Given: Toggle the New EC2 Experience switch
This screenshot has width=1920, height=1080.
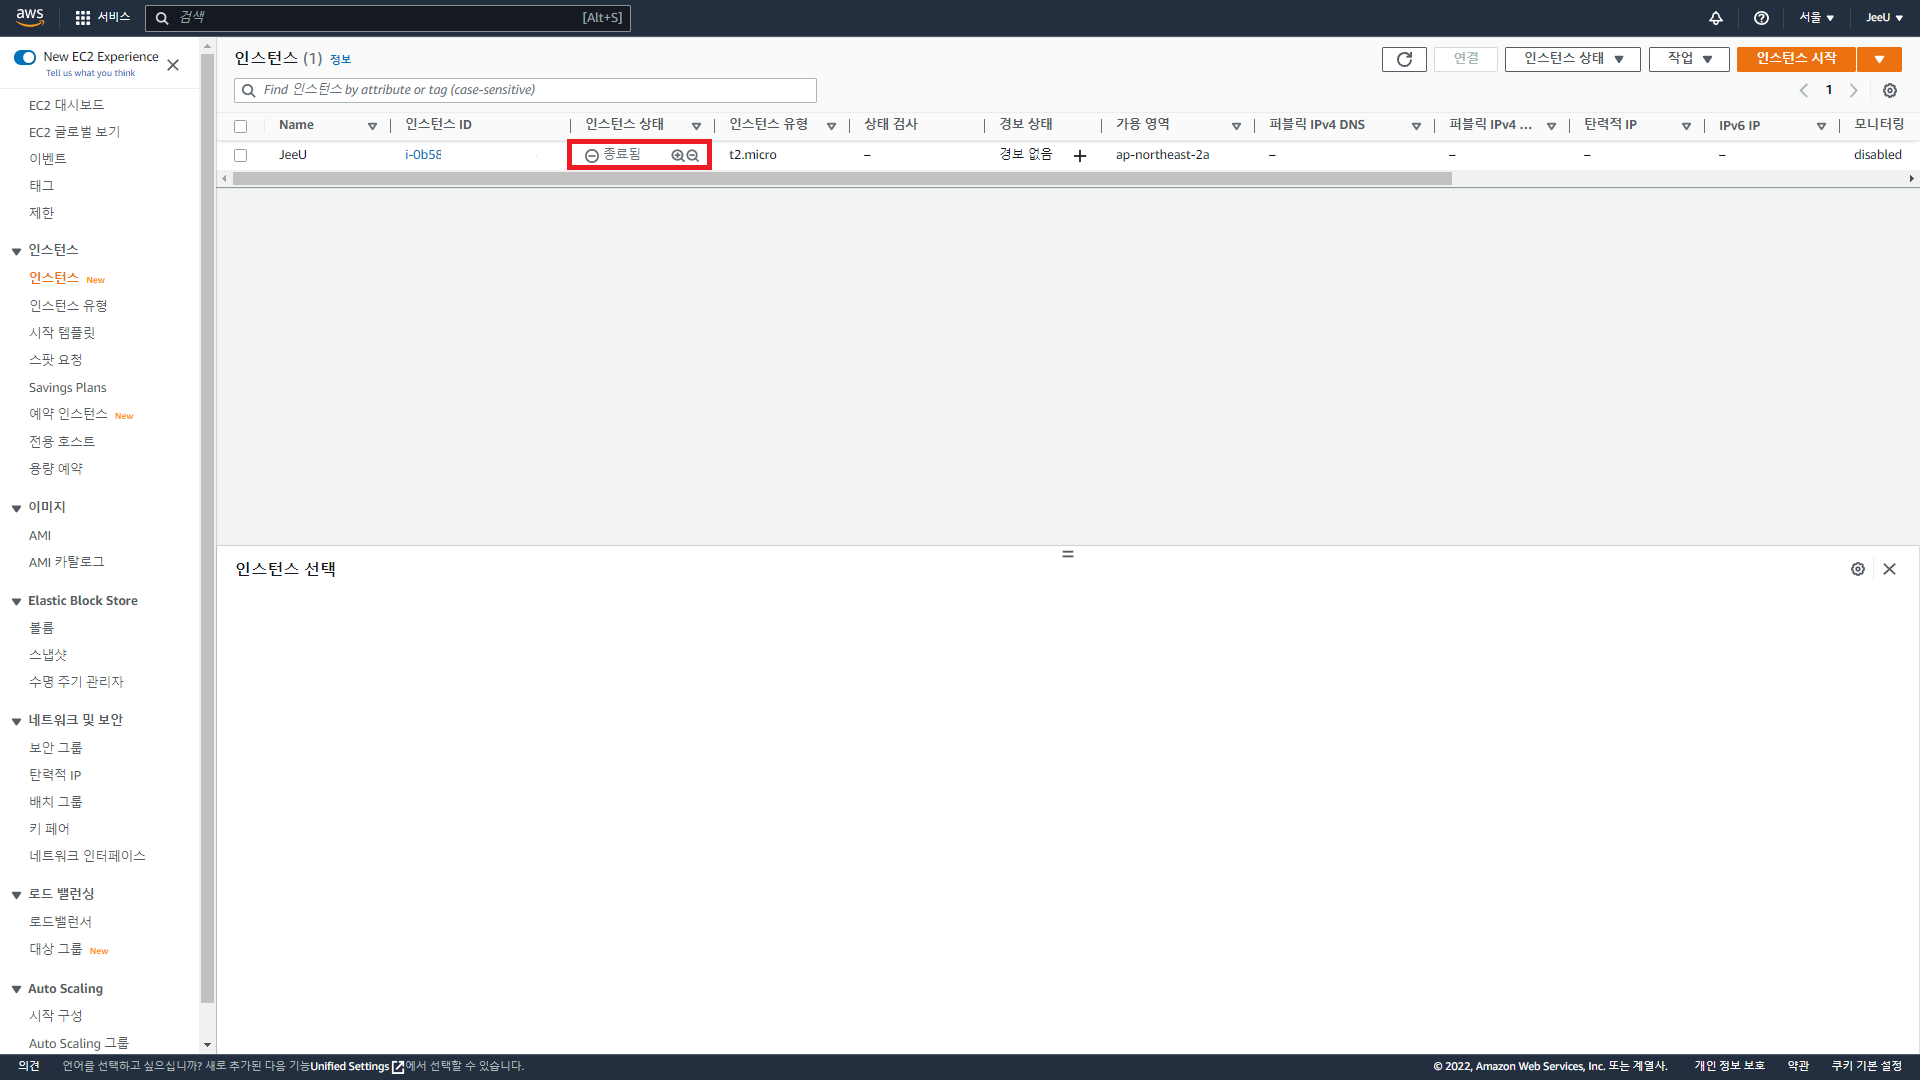Looking at the screenshot, I should coord(25,57).
